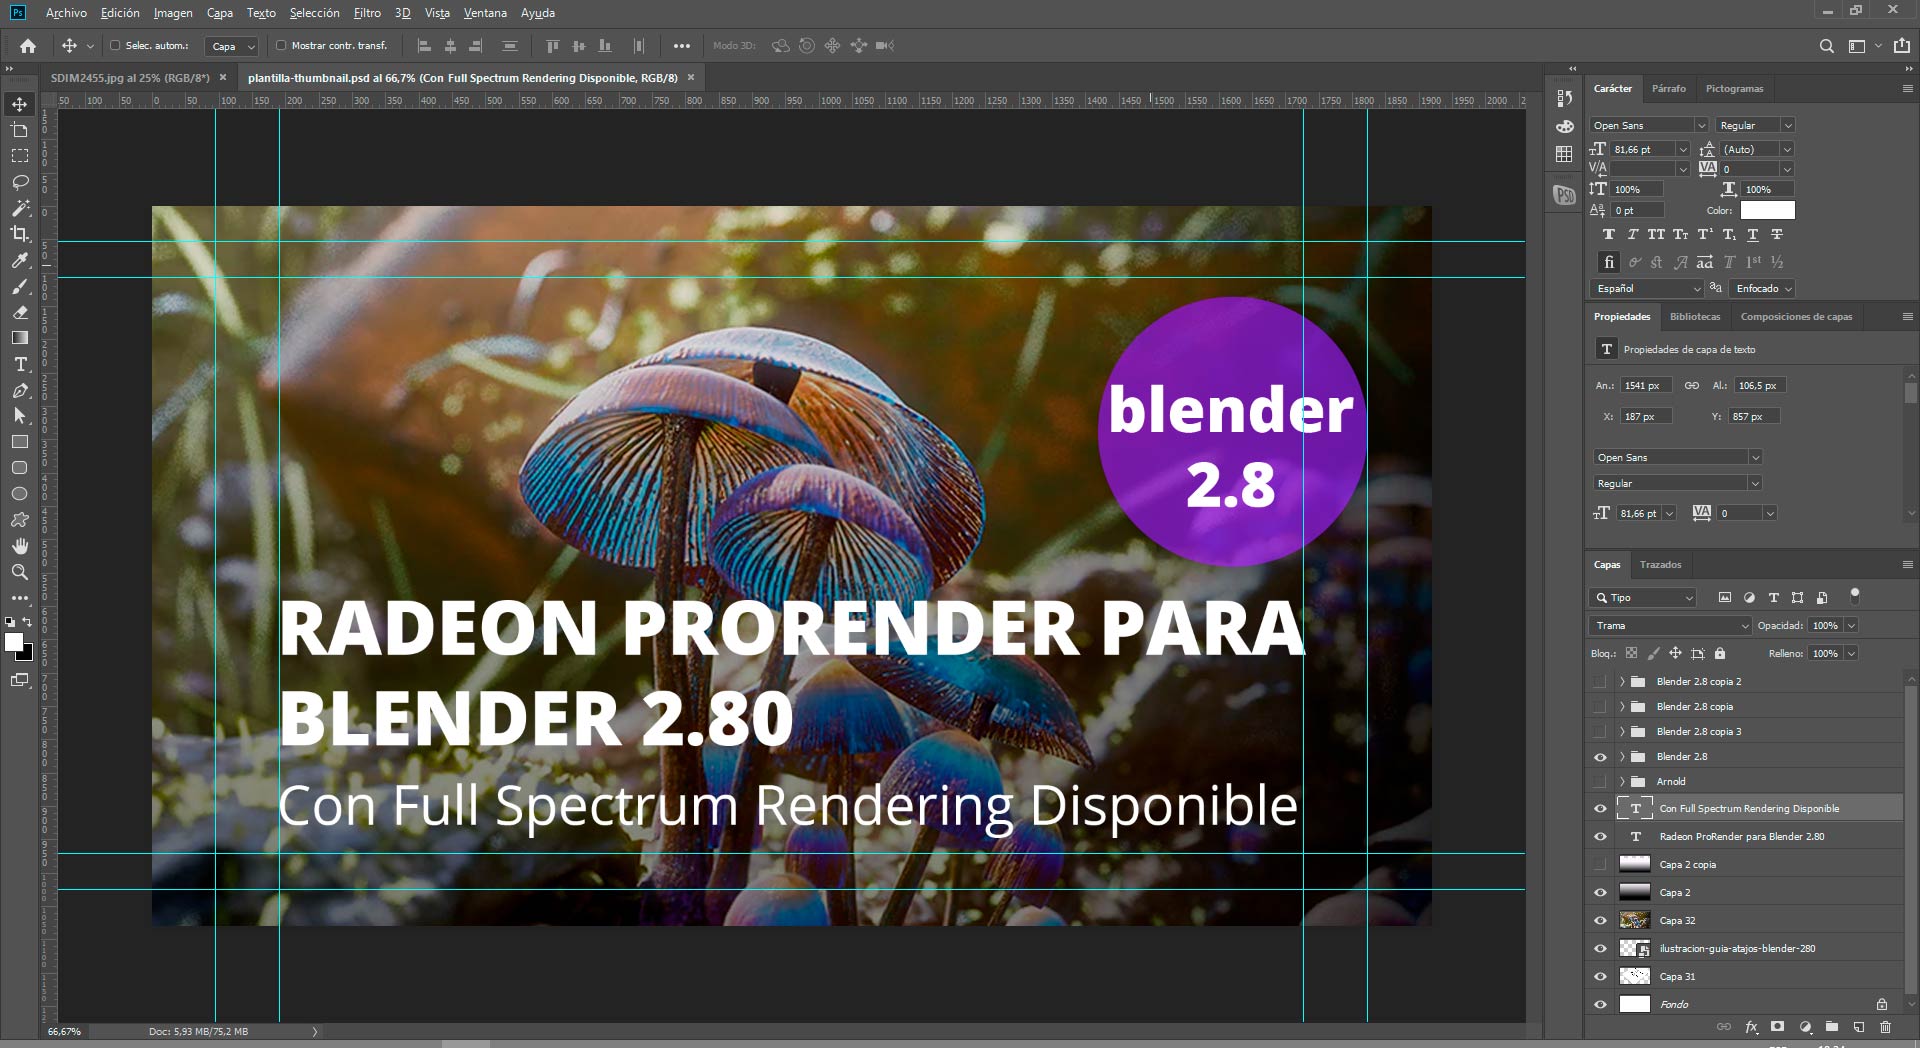The width and height of the screenshot is (1920, 1048).
Task: Hide the Fondo layer
Action: pos(1600,1005)
